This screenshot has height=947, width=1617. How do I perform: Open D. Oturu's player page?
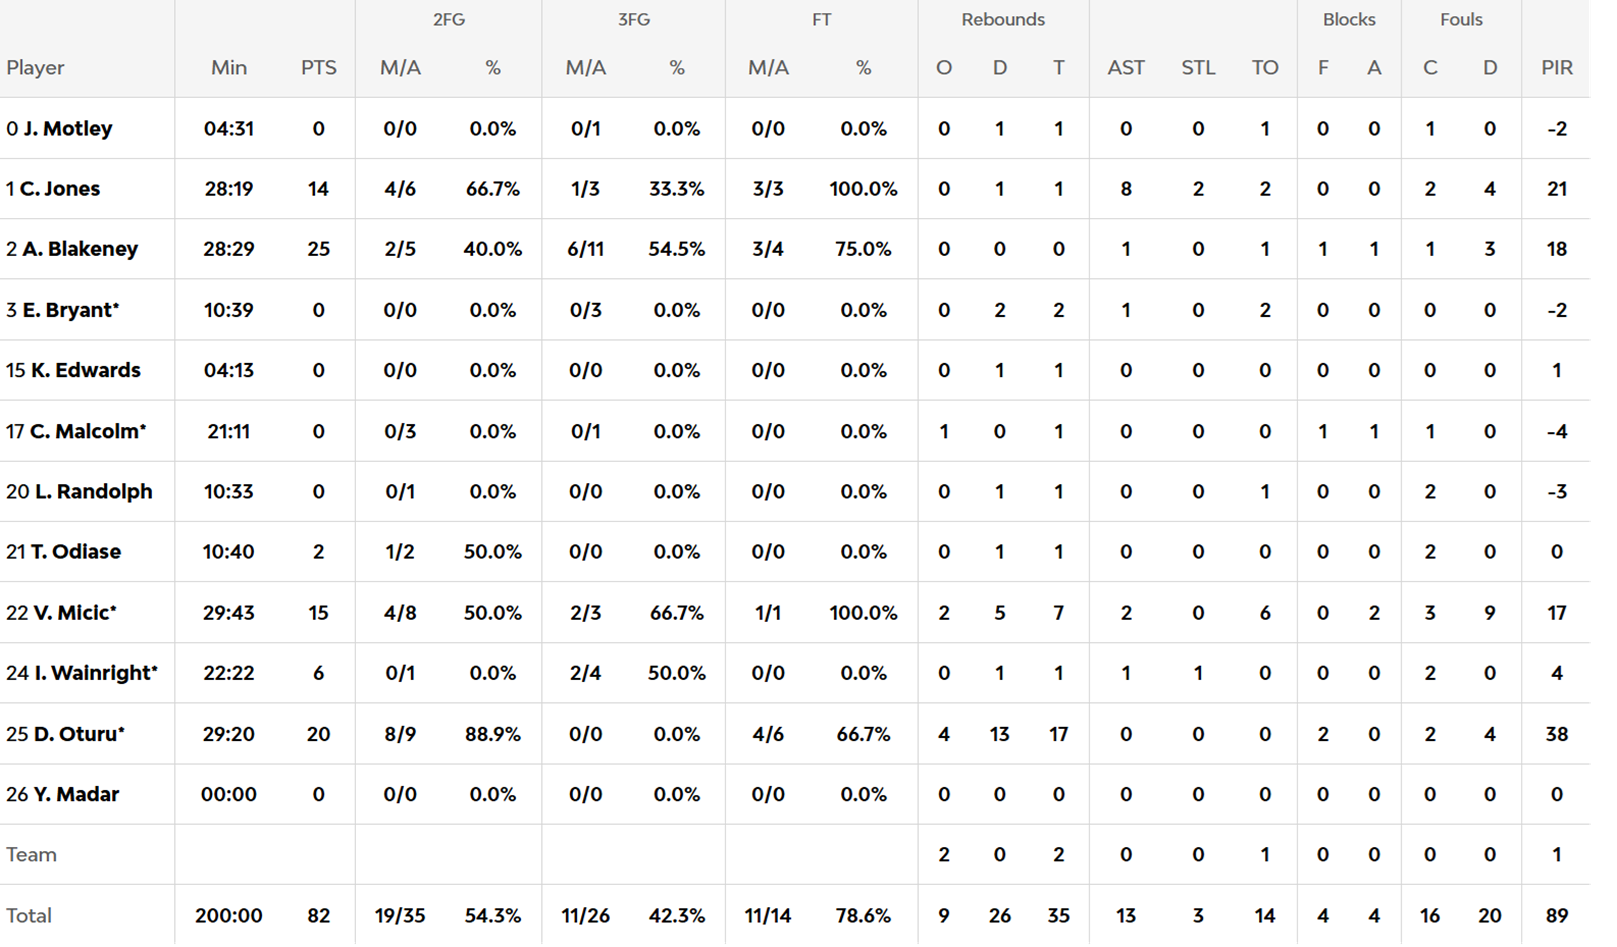(79, 734)
